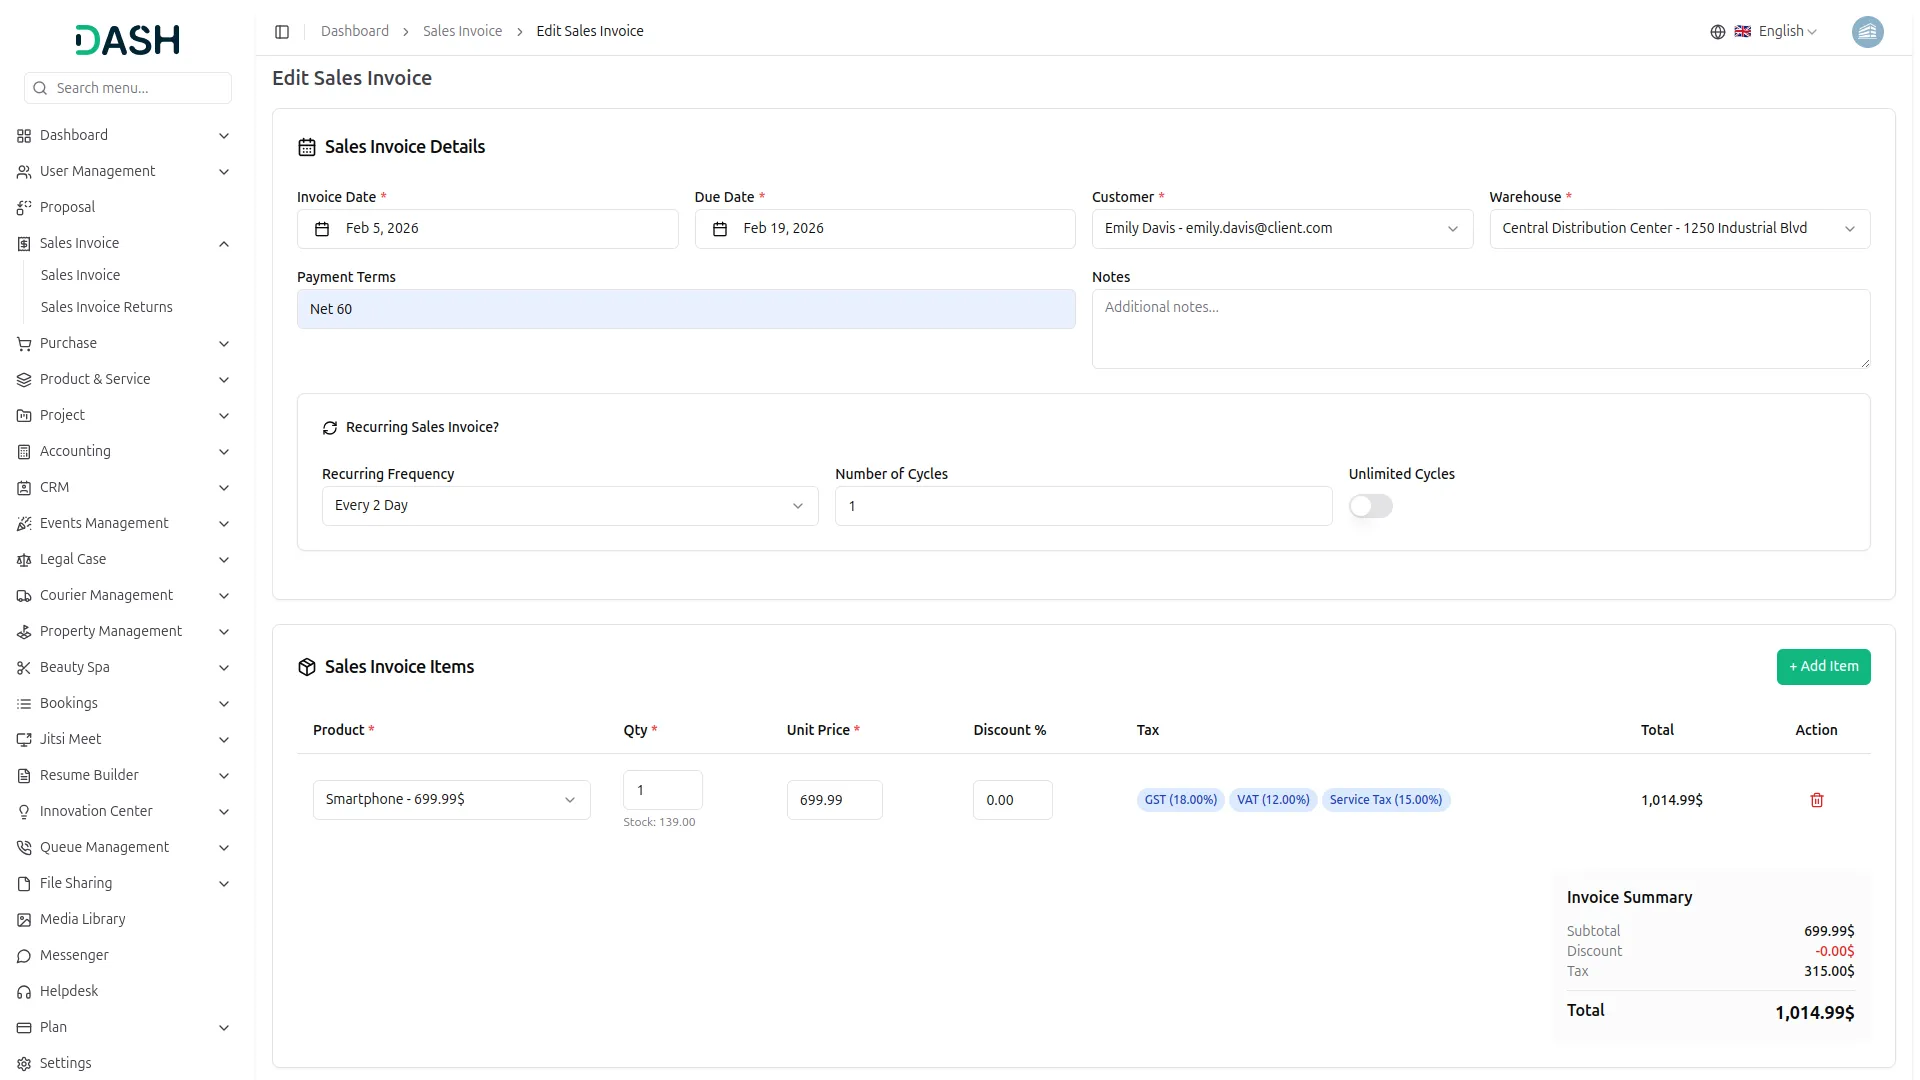Click the Messenger sidebar icon

click(x=24, y=956)
